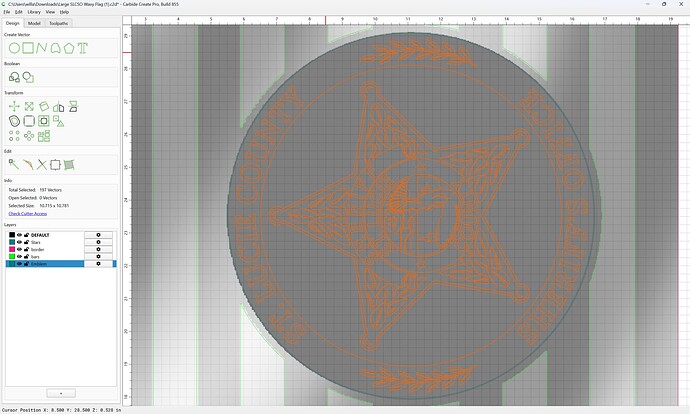The height and width of the screenshot is (414, 690).
Task: Click the black DEFAULT layer color swatch
Action: [12, 235]
